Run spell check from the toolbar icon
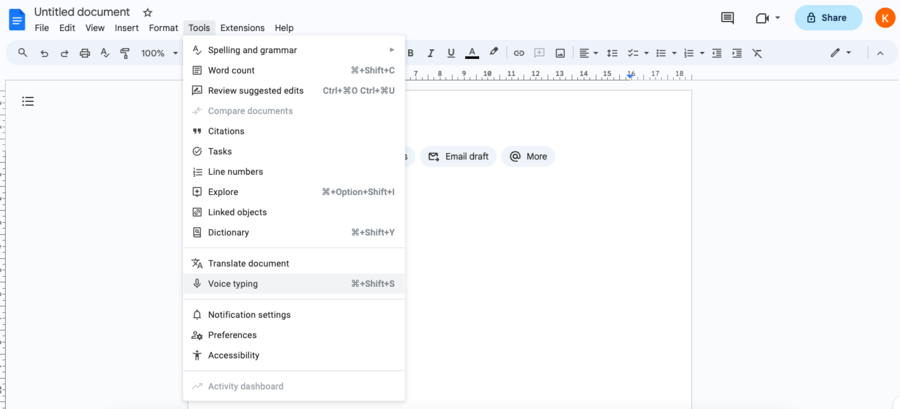The height and width of the screenshot is (409, 900). point(104,53)
